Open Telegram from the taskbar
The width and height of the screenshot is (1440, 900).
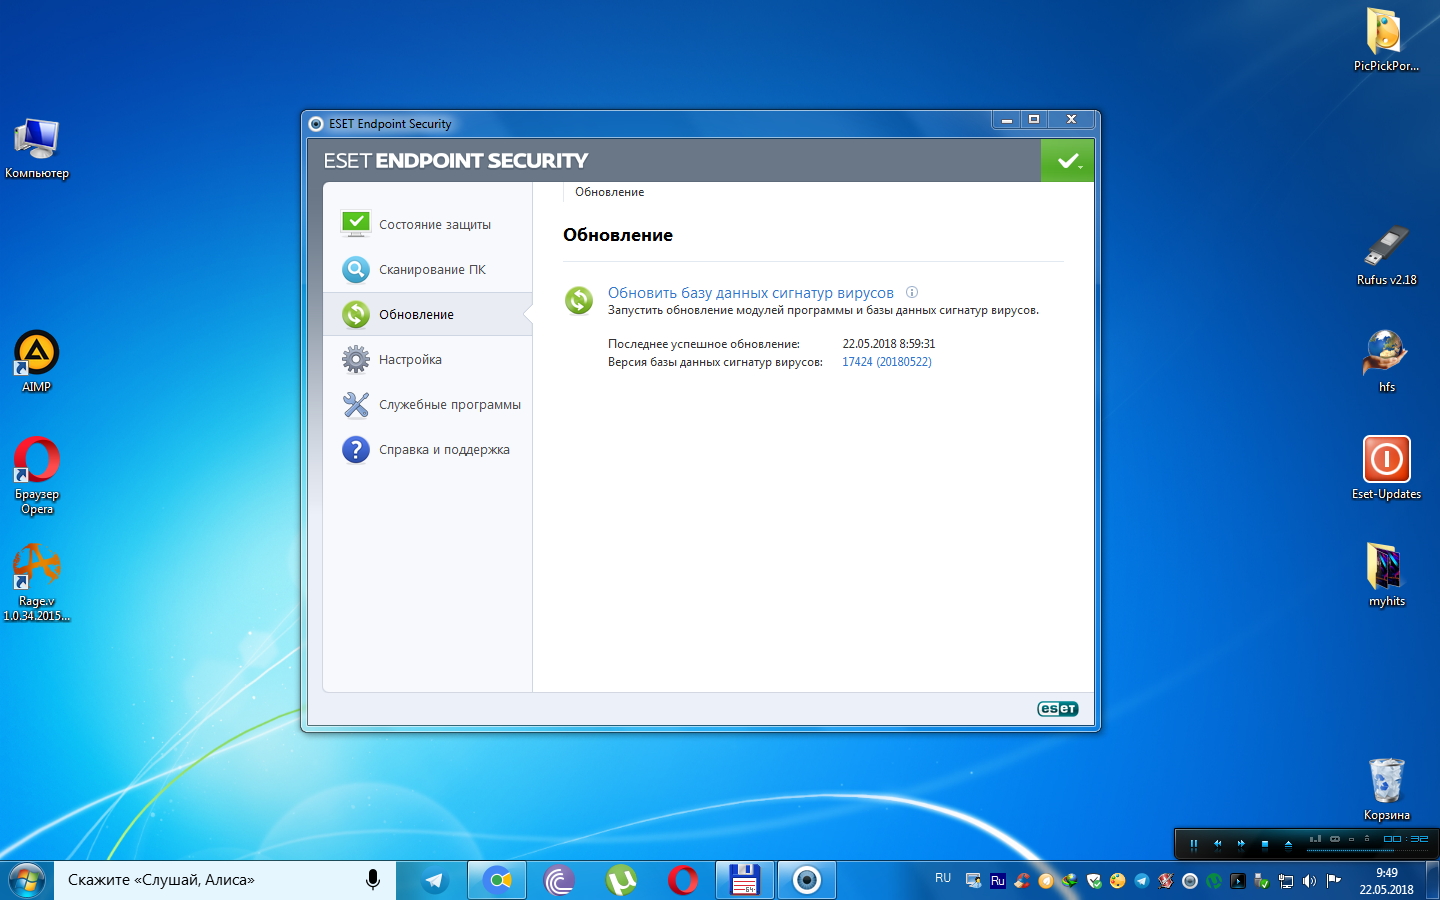[434, 881]
